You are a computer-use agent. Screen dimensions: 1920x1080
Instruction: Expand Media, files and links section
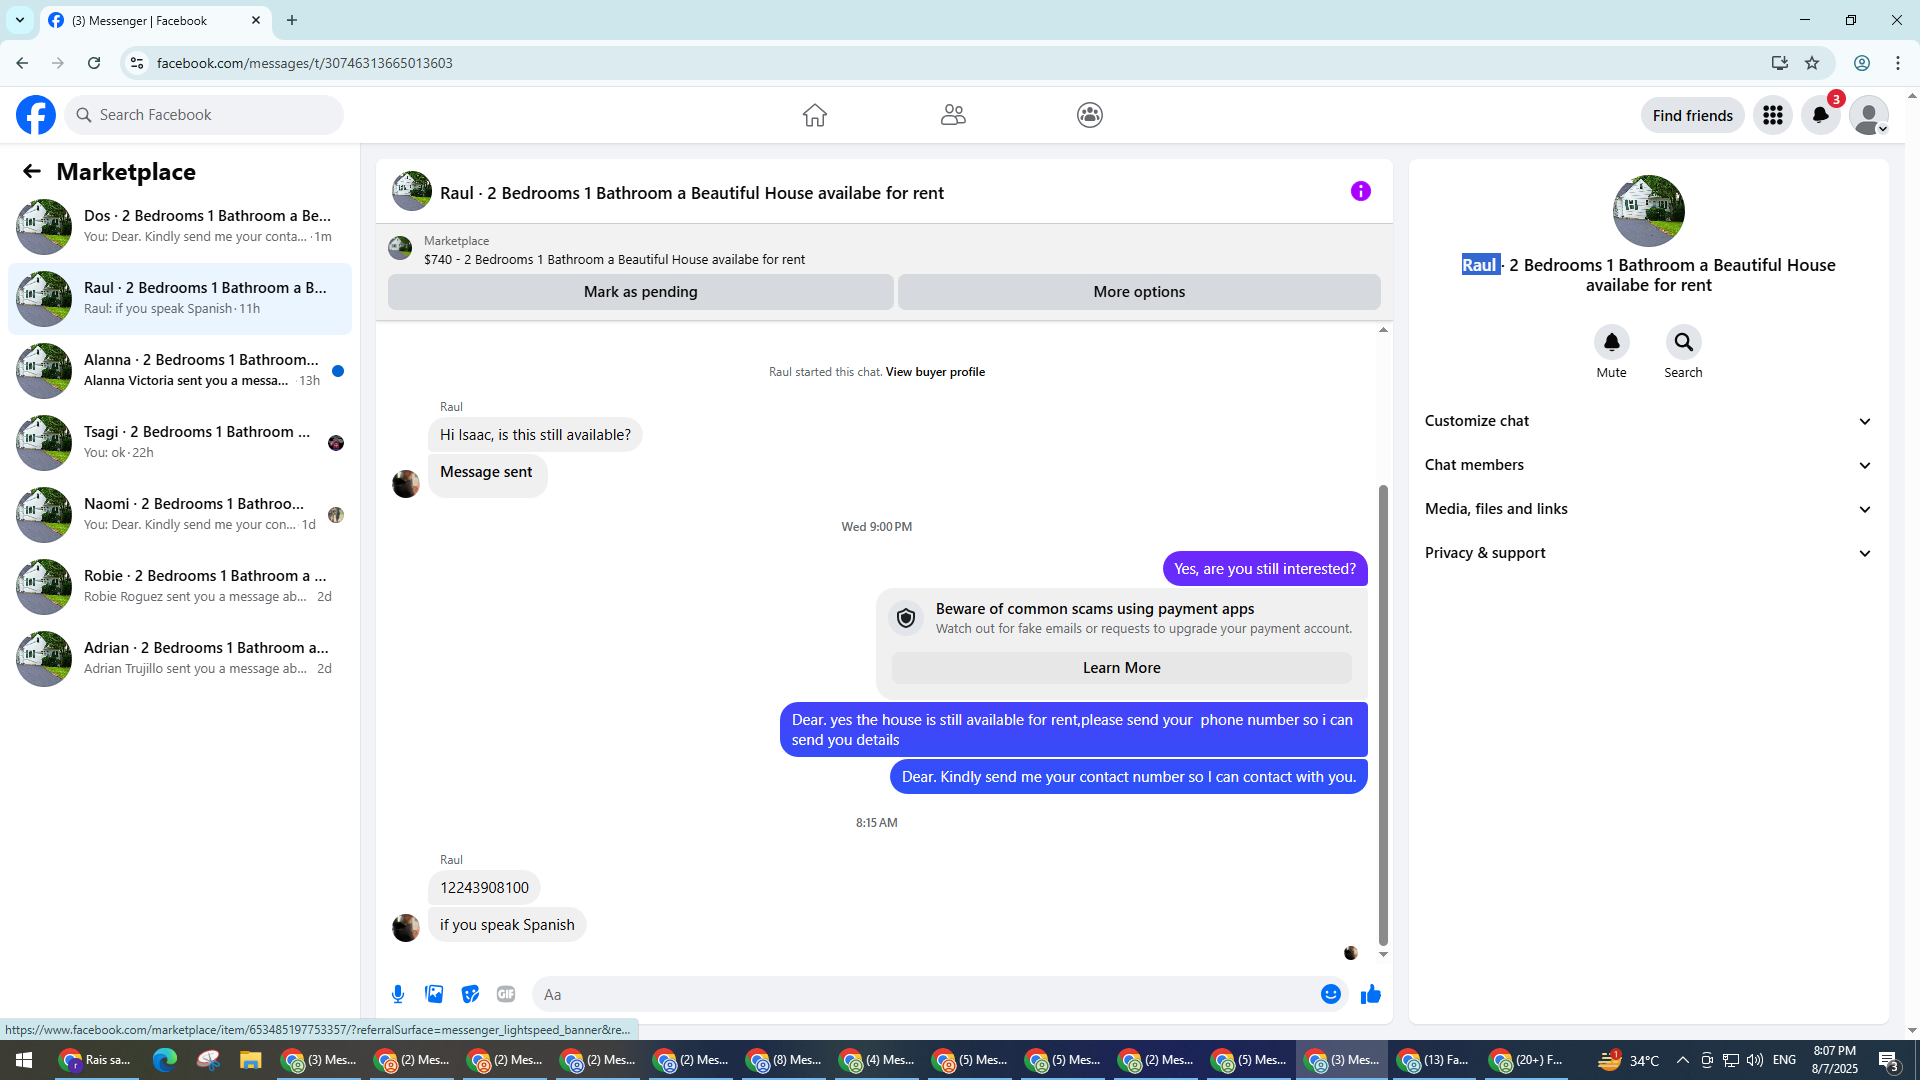pos(1649,509)
